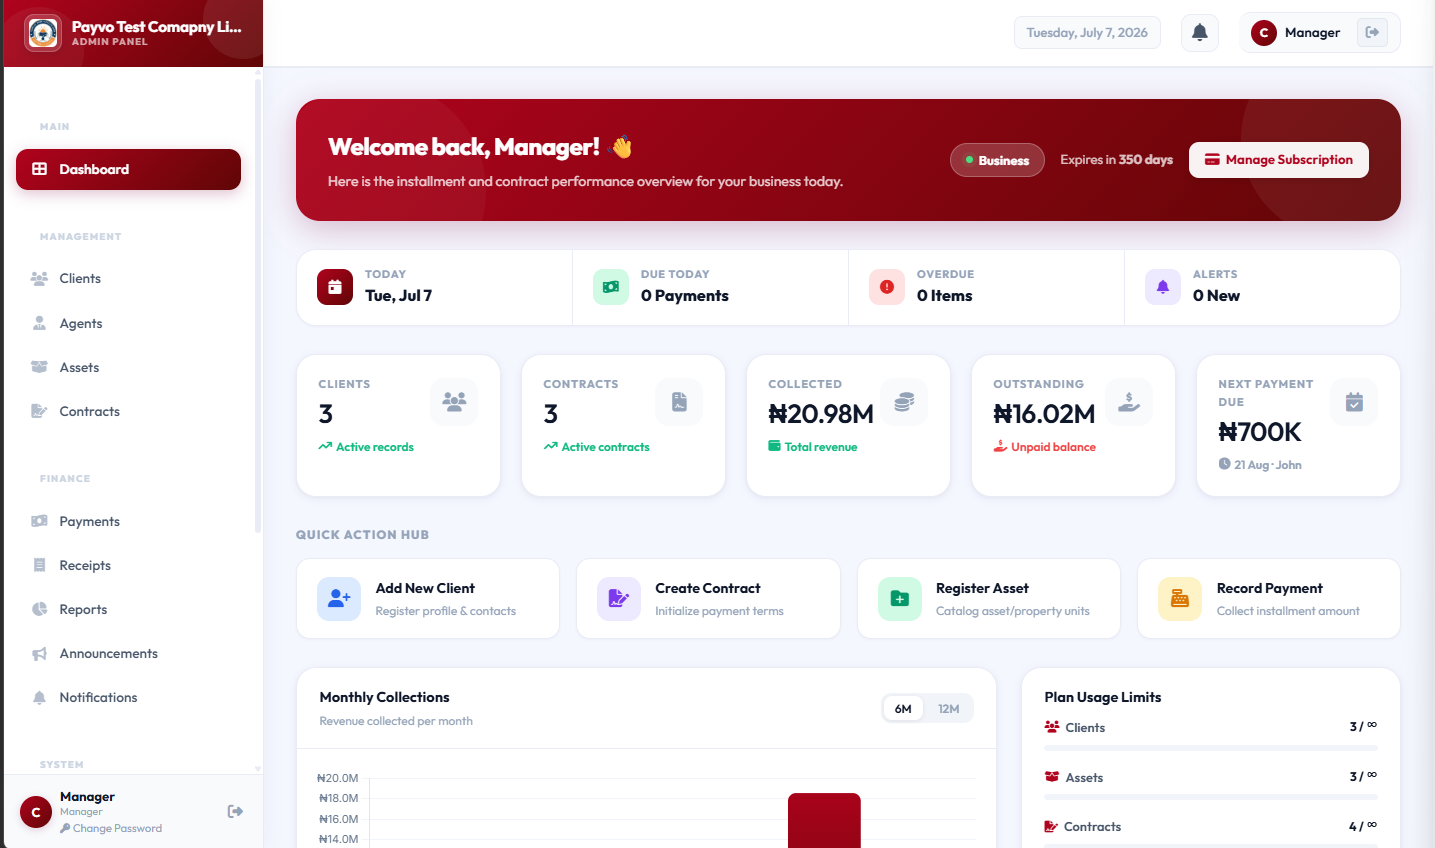
Task: Open the Create Contract quick action
Action: 708,599
